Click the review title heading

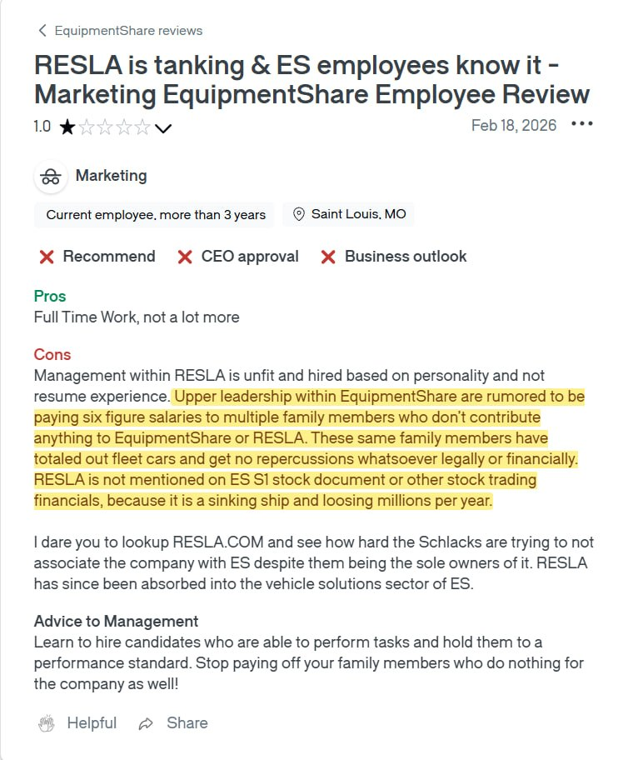(312, 79)
